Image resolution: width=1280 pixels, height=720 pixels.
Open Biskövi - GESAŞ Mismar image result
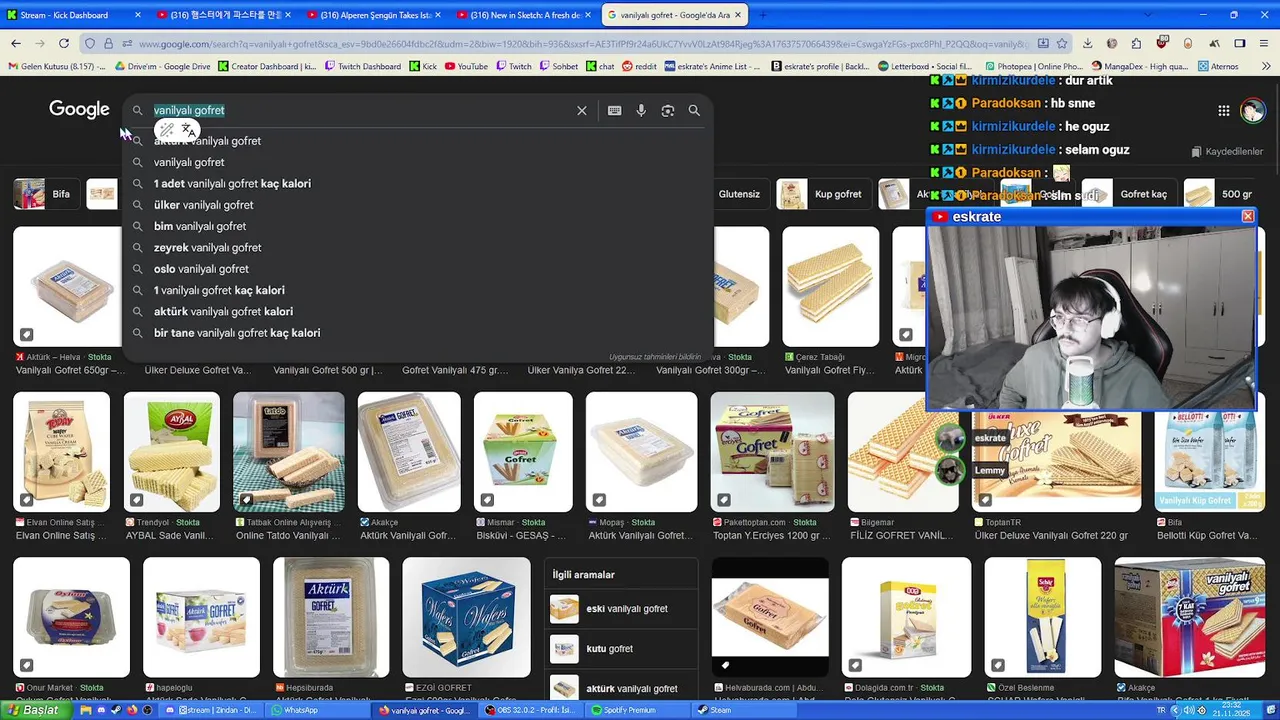coord(523,452)
